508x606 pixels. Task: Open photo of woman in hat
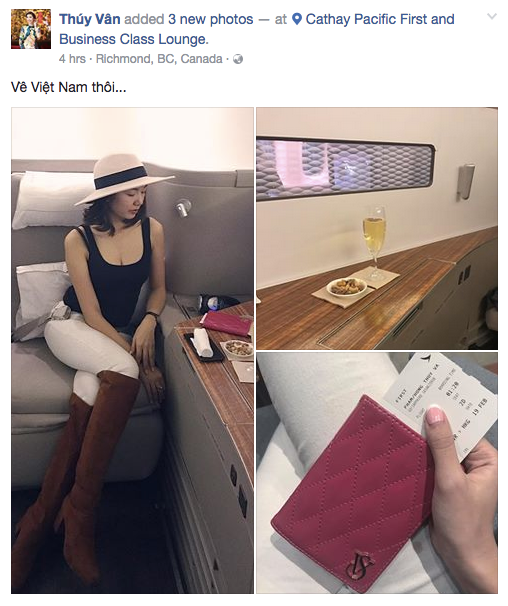(x=132, y=350)
